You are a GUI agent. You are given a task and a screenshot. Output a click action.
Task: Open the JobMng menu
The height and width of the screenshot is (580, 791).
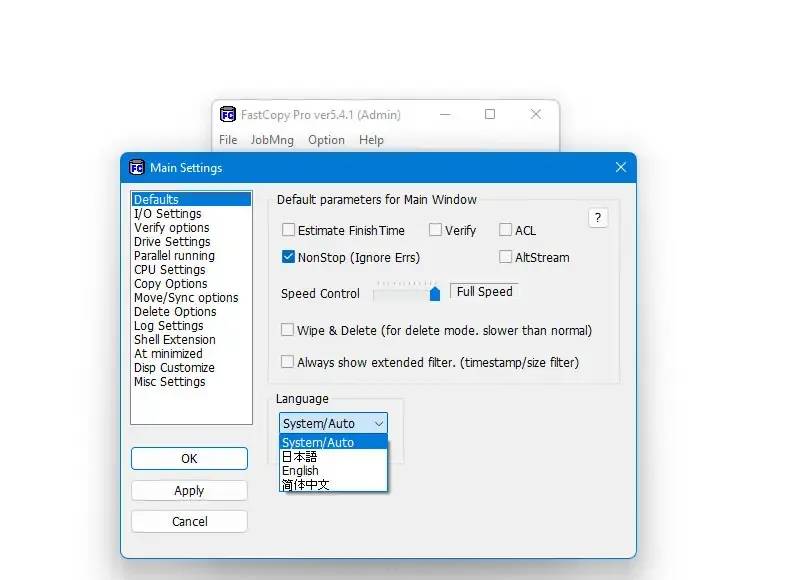tap(272, 140)
